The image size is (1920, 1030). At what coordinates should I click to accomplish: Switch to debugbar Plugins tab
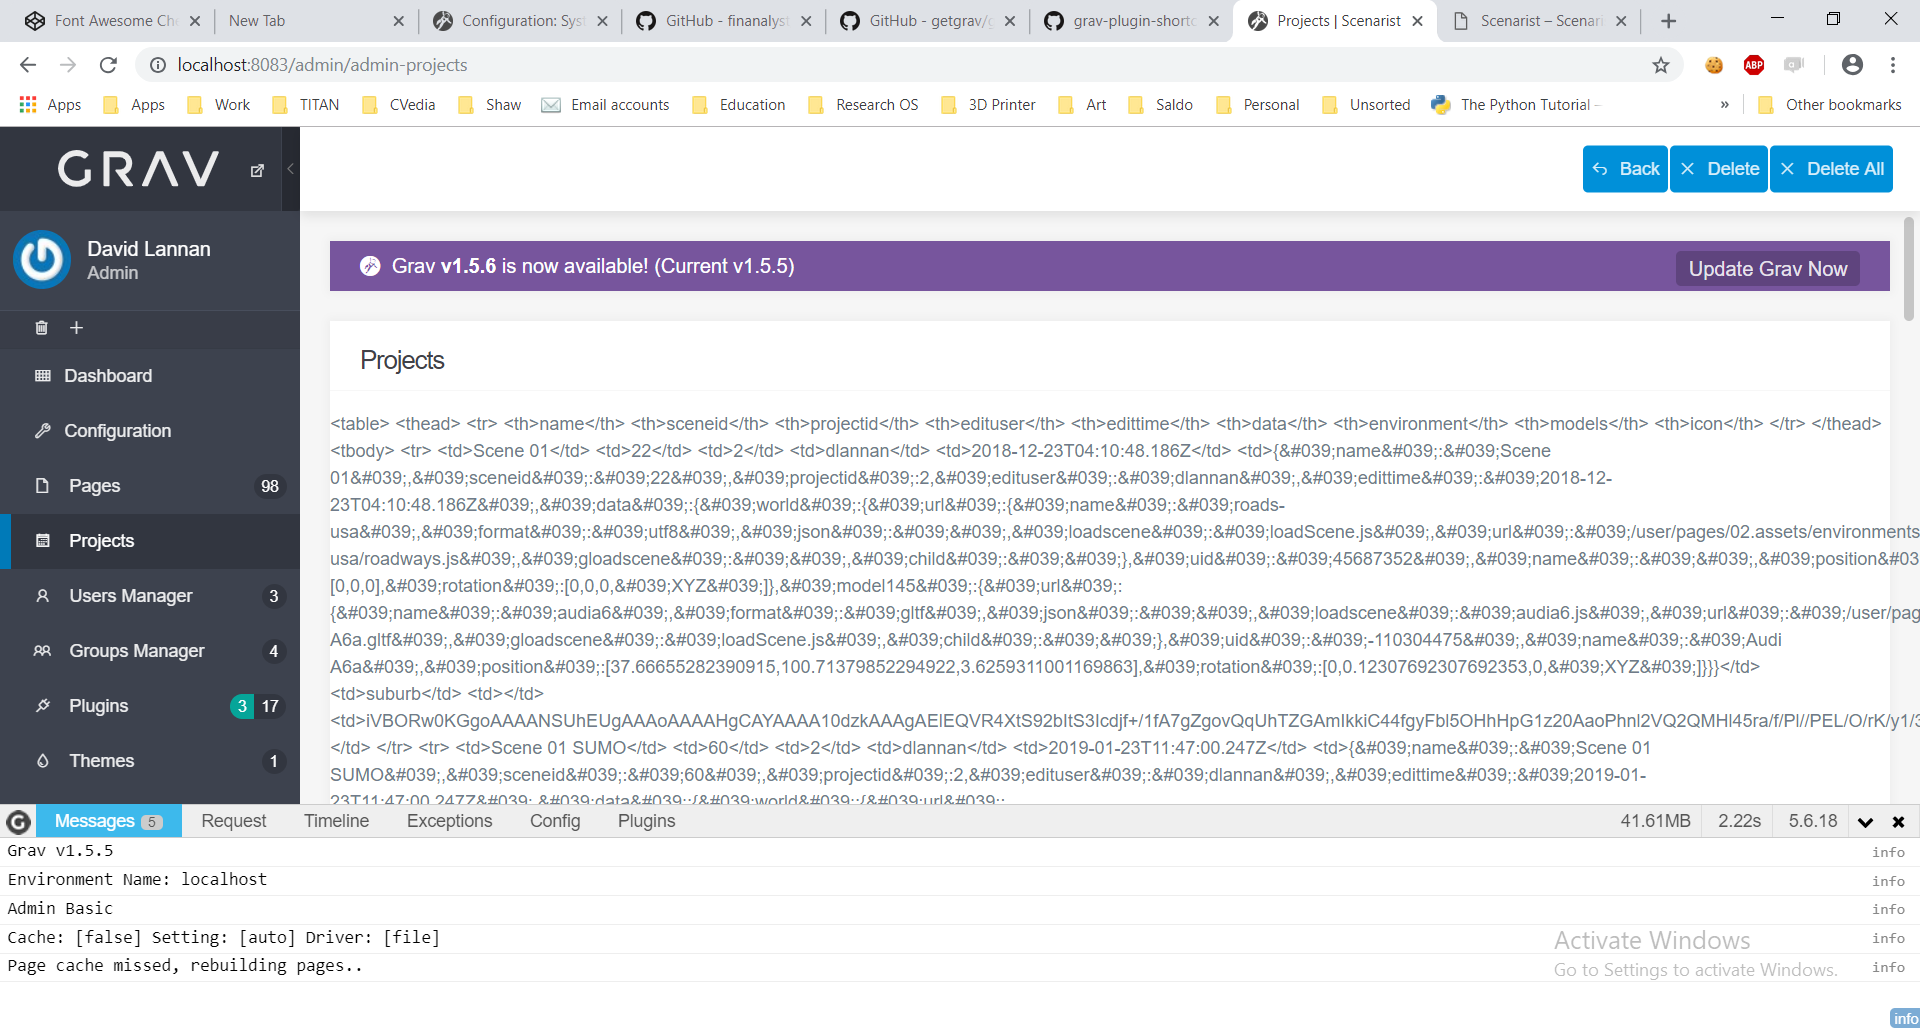tap(646, 821)
